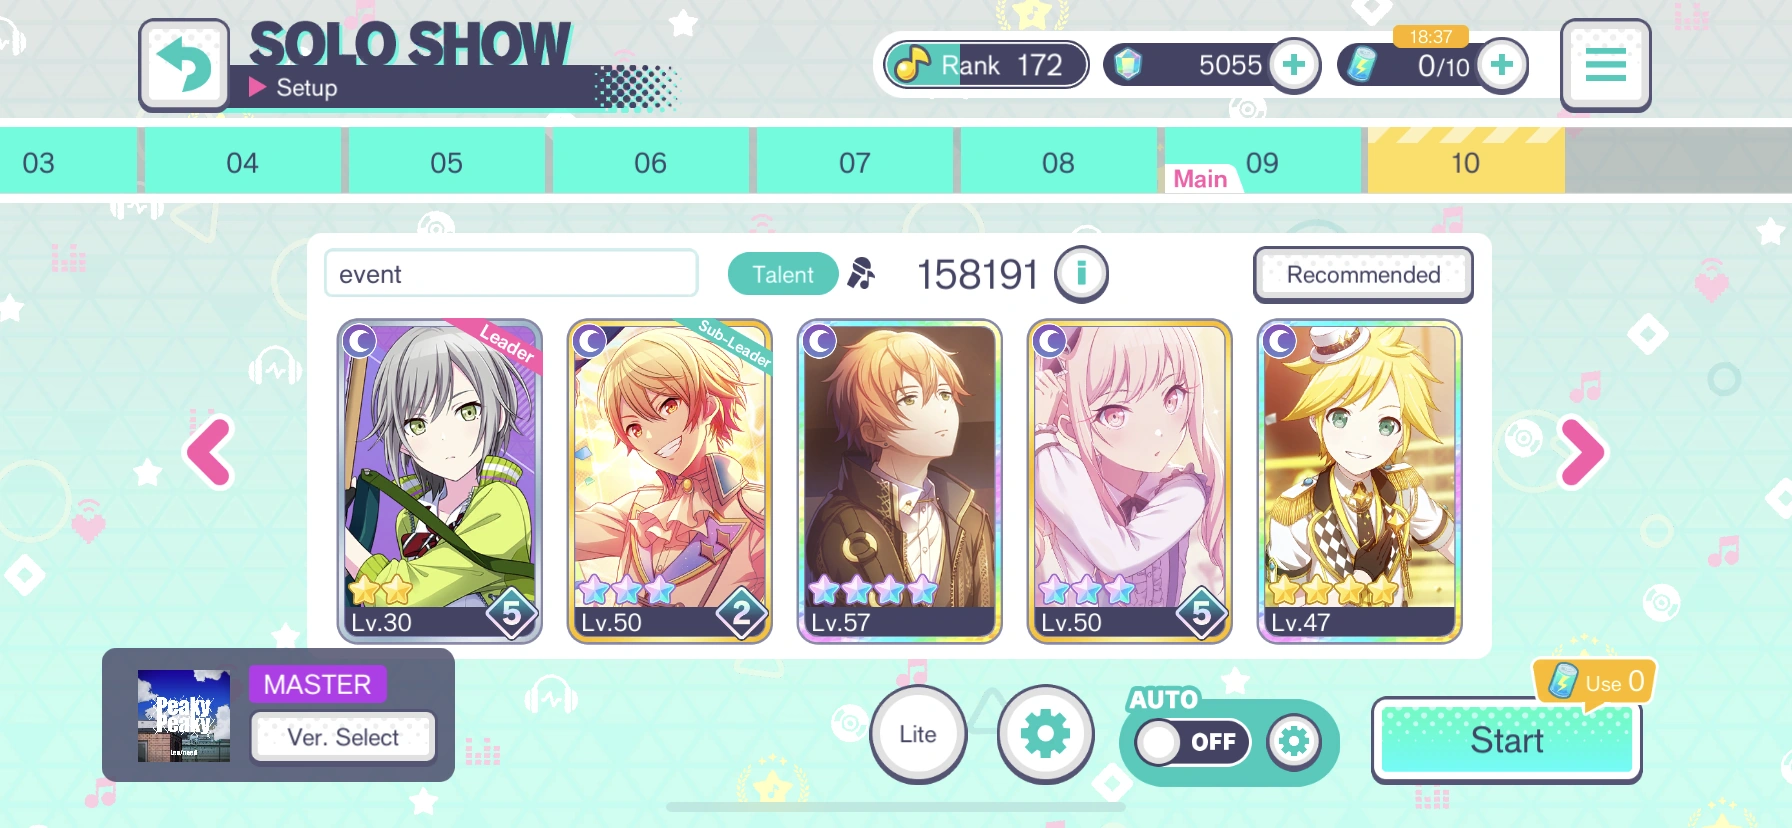
Task: Open talent info icon
Action: pyautogui.click(x=1081, y=274)
